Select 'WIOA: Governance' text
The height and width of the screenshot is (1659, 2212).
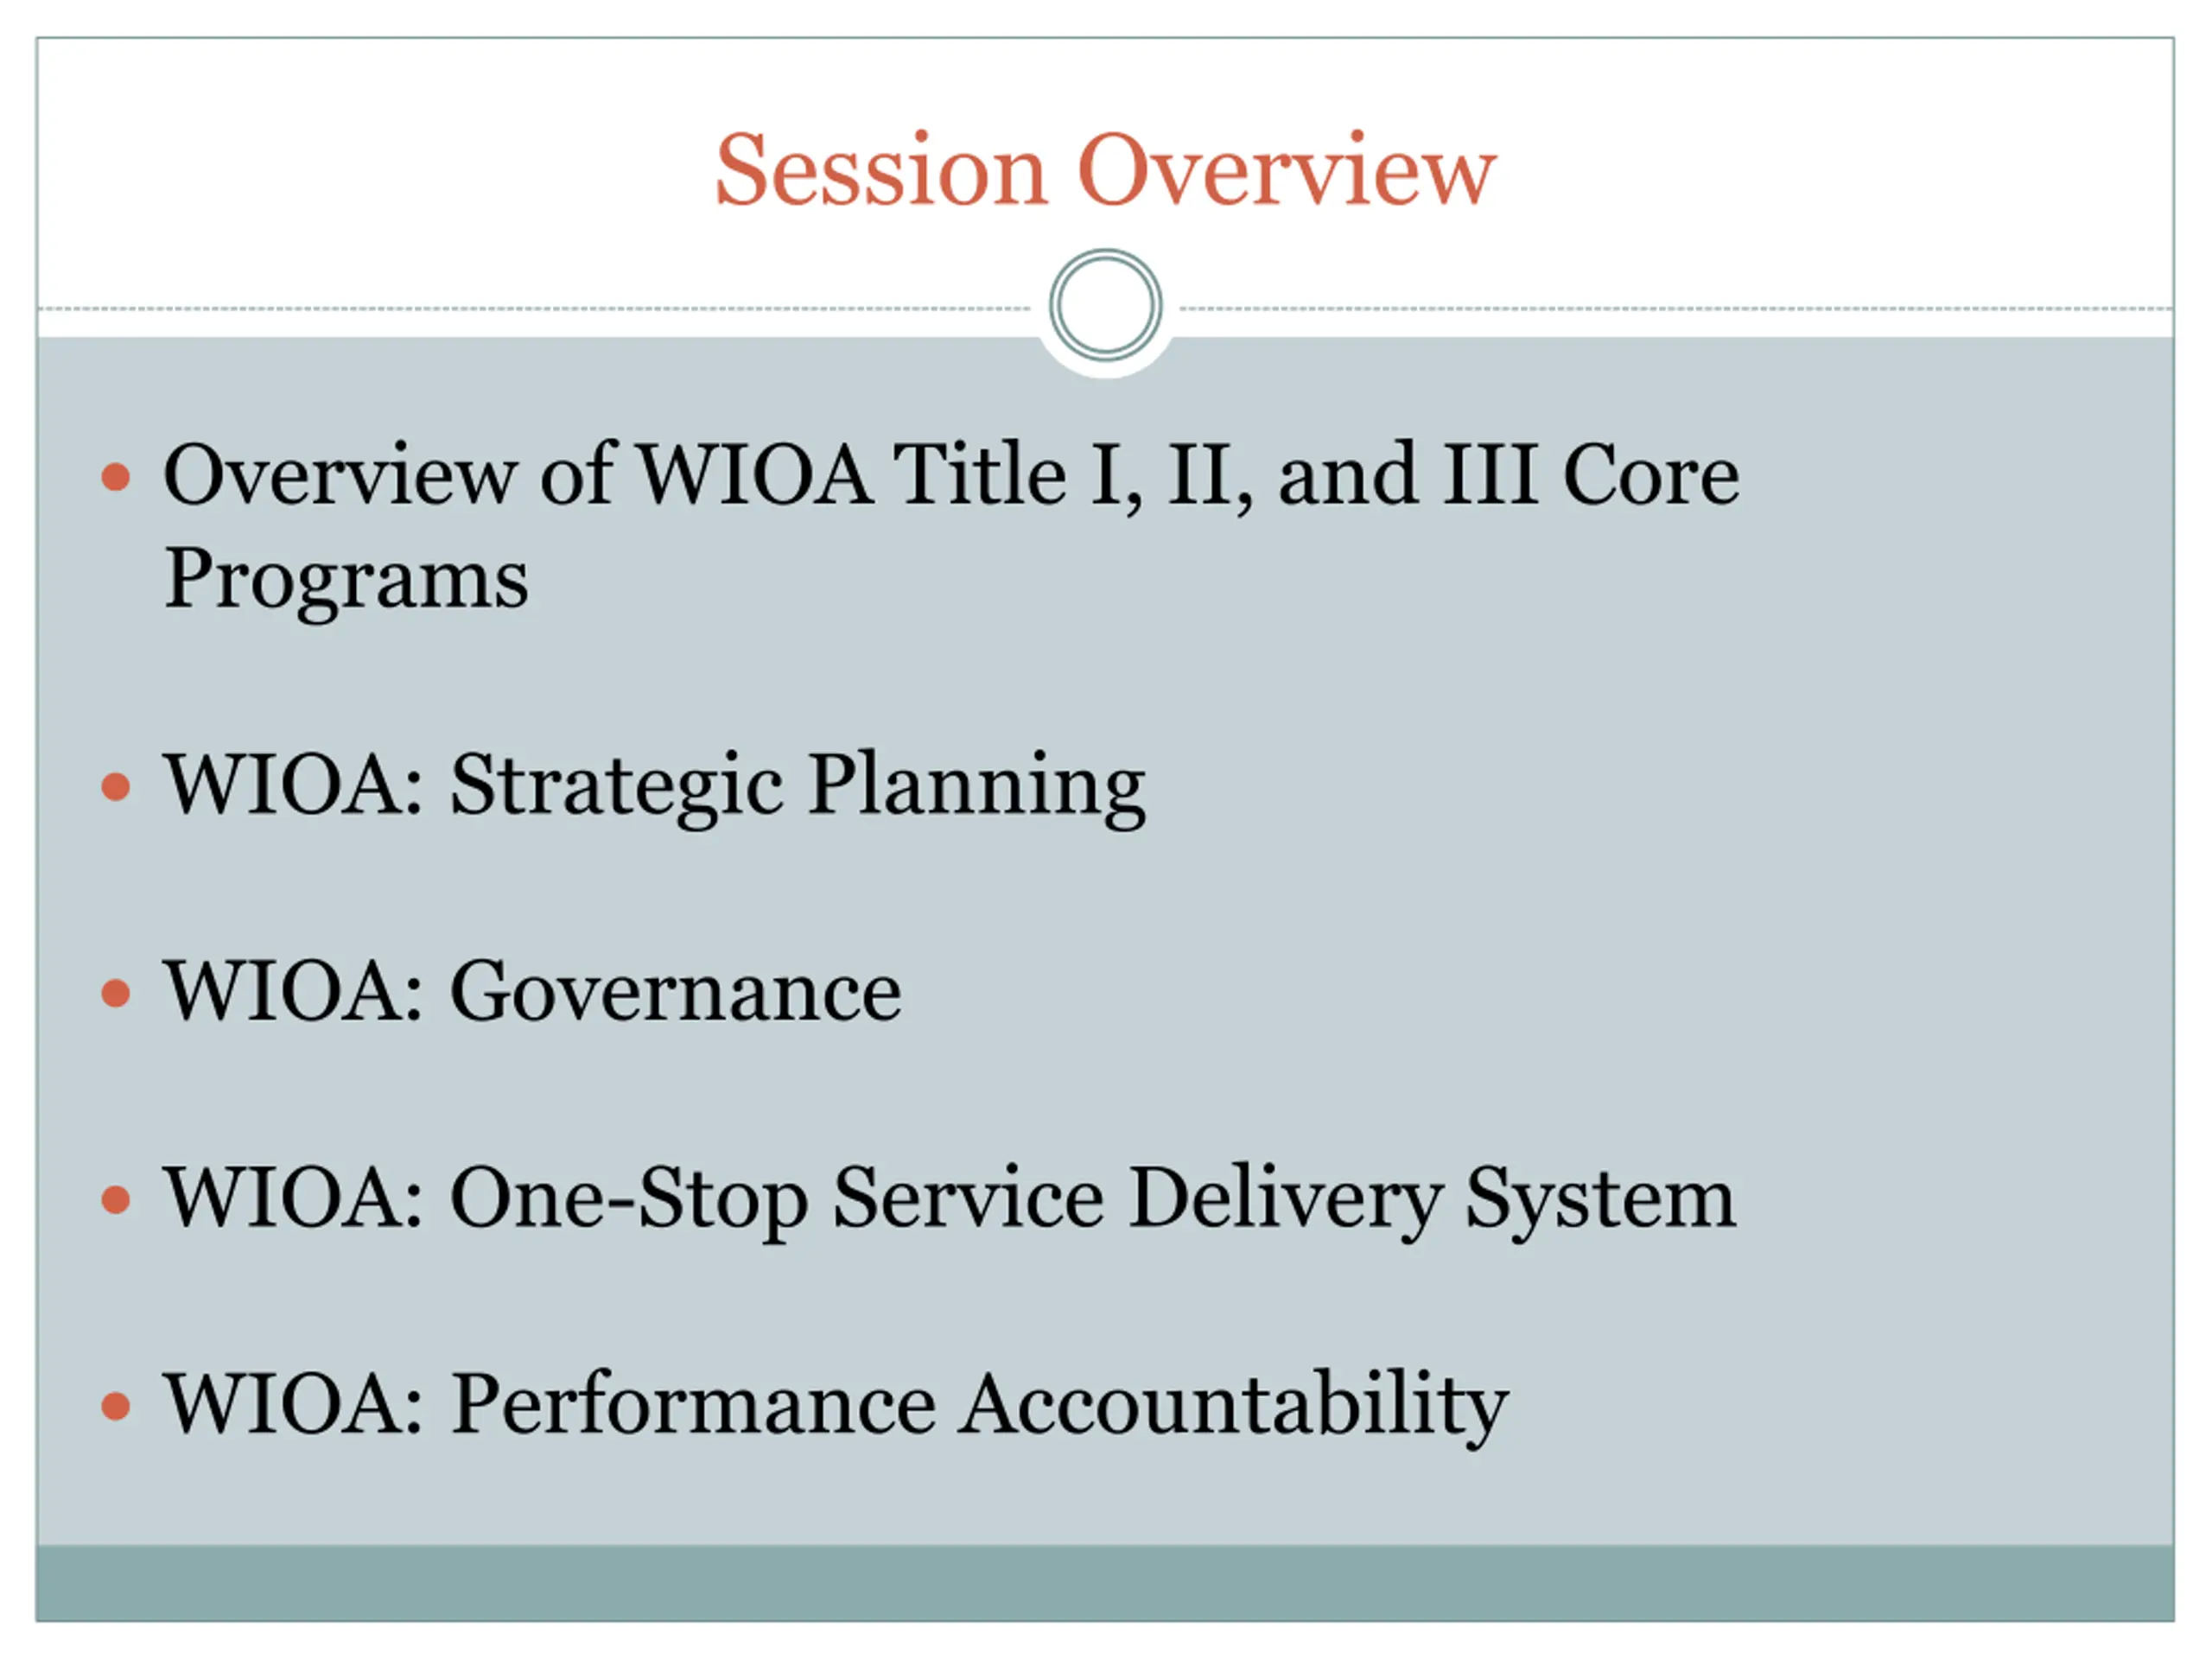[x=533, y=992]
